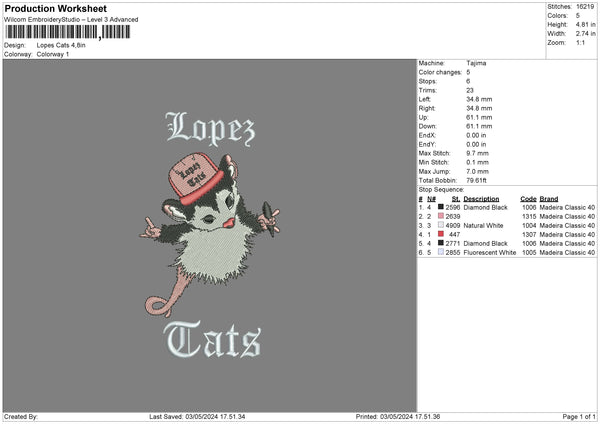Click the Left value 34.8 mm
The height and width of the screenshot is (424, 600).
(x=479, y=99)
